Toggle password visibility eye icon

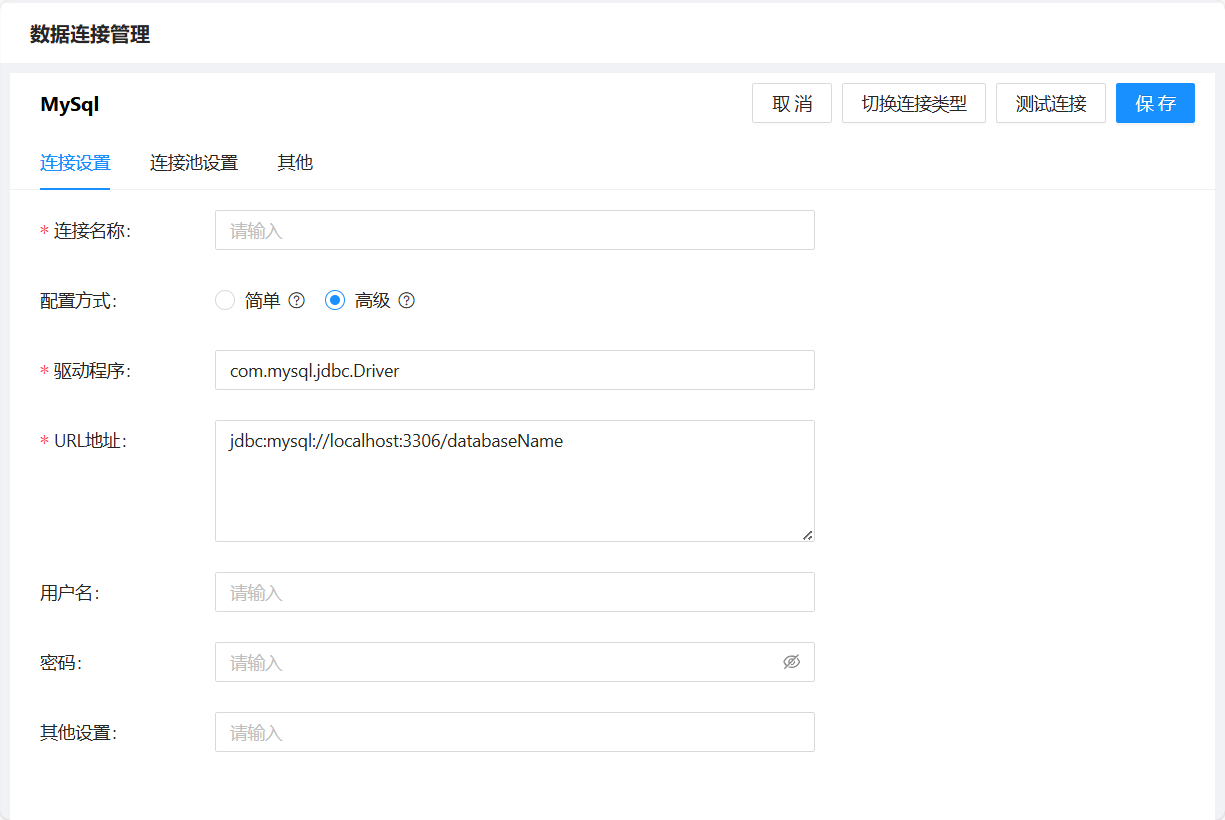point(791,662)
